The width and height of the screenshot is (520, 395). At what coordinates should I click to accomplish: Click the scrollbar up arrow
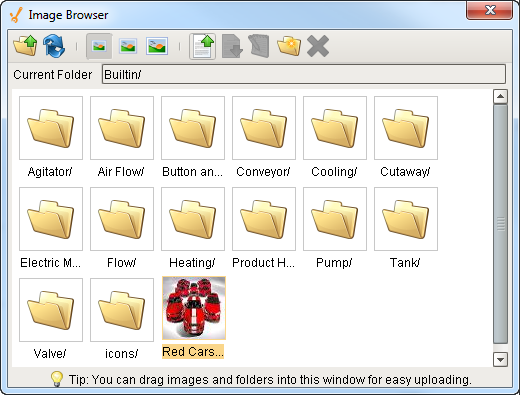point(500,97)
